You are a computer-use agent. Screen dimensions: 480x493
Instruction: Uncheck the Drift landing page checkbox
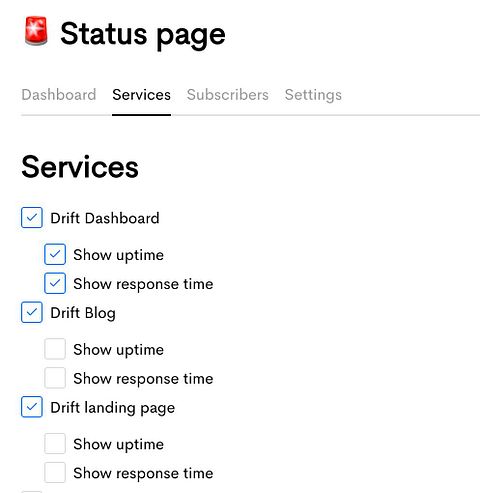(x=32, y=407)
